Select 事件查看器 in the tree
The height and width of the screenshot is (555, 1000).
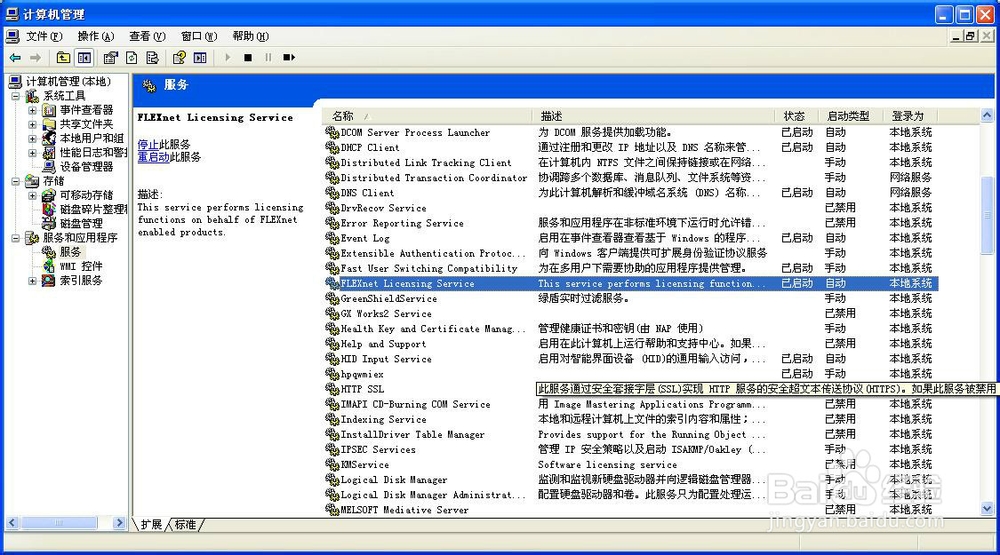pyautogui.click(x=87, y=110)
